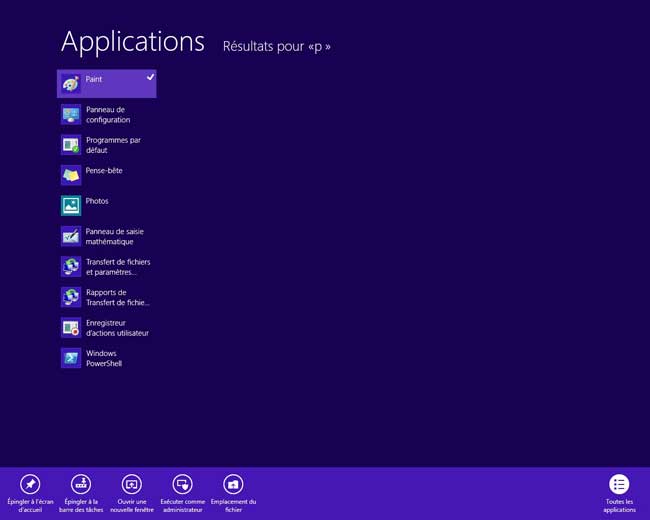Viewport: 650px width, 520px height.
Task: Click the Emplacement du fichier folder icon
Action: point(233,484)
